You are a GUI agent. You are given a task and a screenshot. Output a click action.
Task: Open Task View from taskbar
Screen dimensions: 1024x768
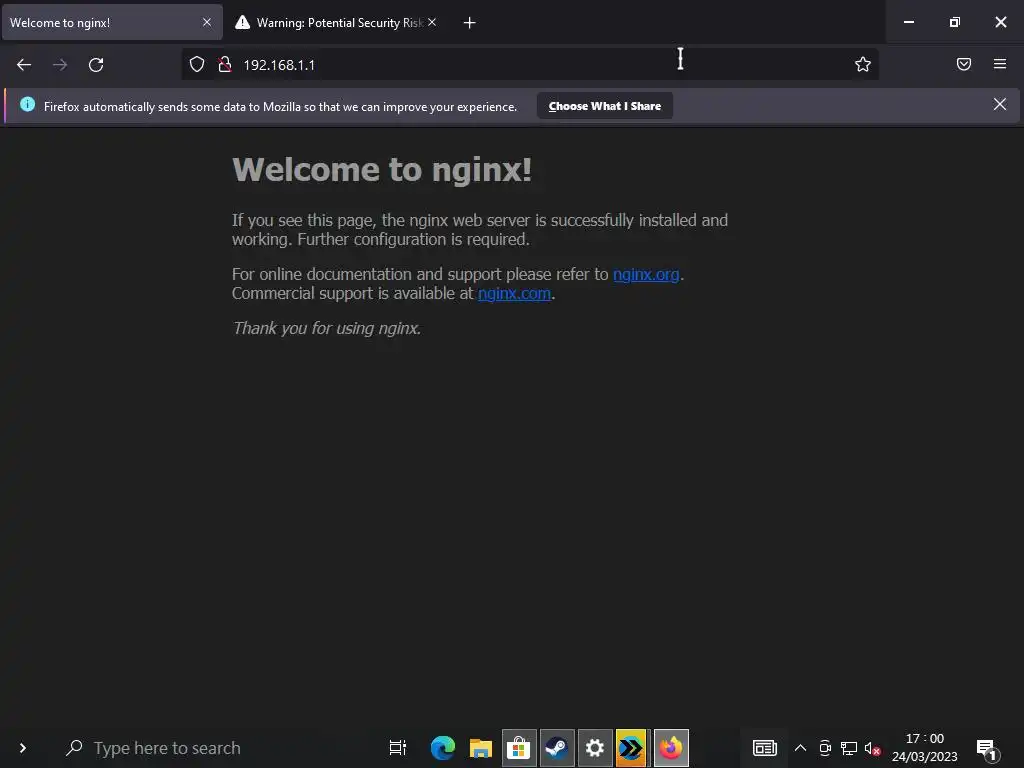(x=398, y=748)
